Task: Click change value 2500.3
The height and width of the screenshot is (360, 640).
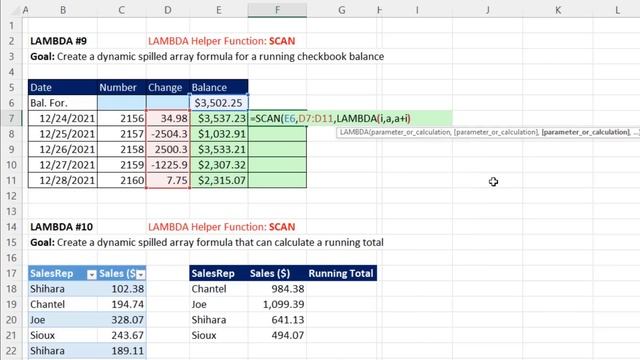Action: [x=168, y=149]
